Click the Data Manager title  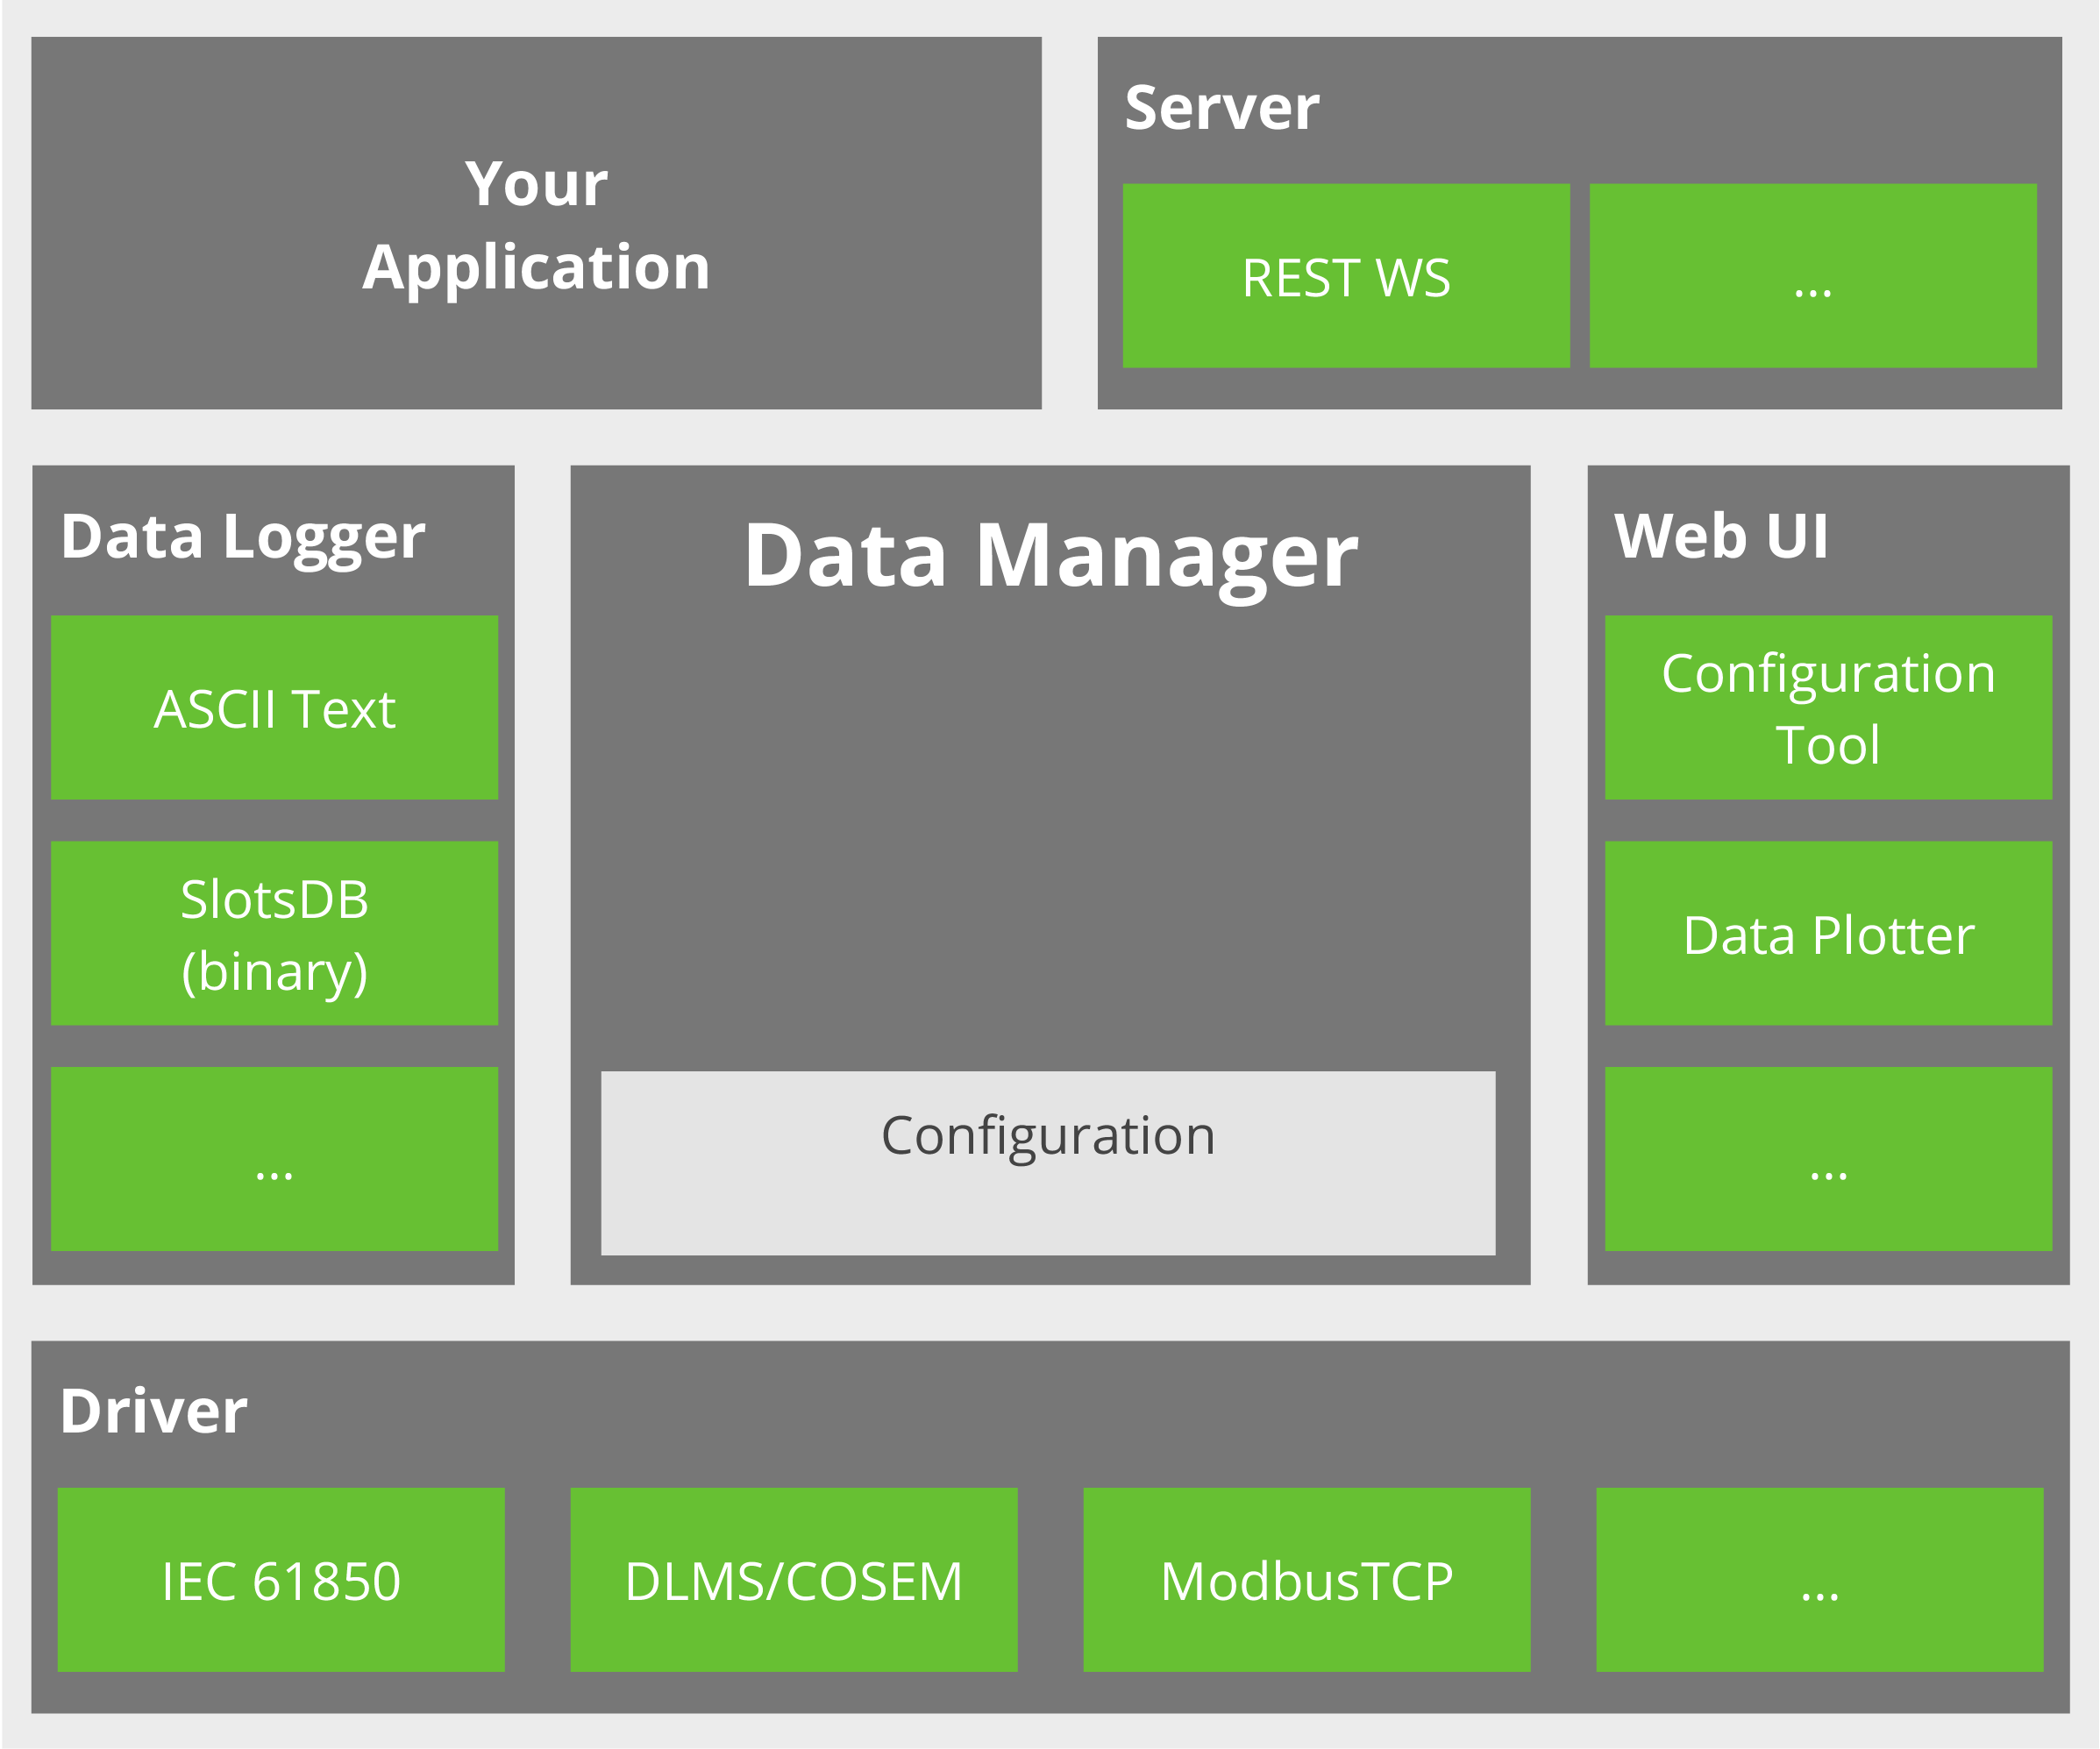[x=1050, y=556]
